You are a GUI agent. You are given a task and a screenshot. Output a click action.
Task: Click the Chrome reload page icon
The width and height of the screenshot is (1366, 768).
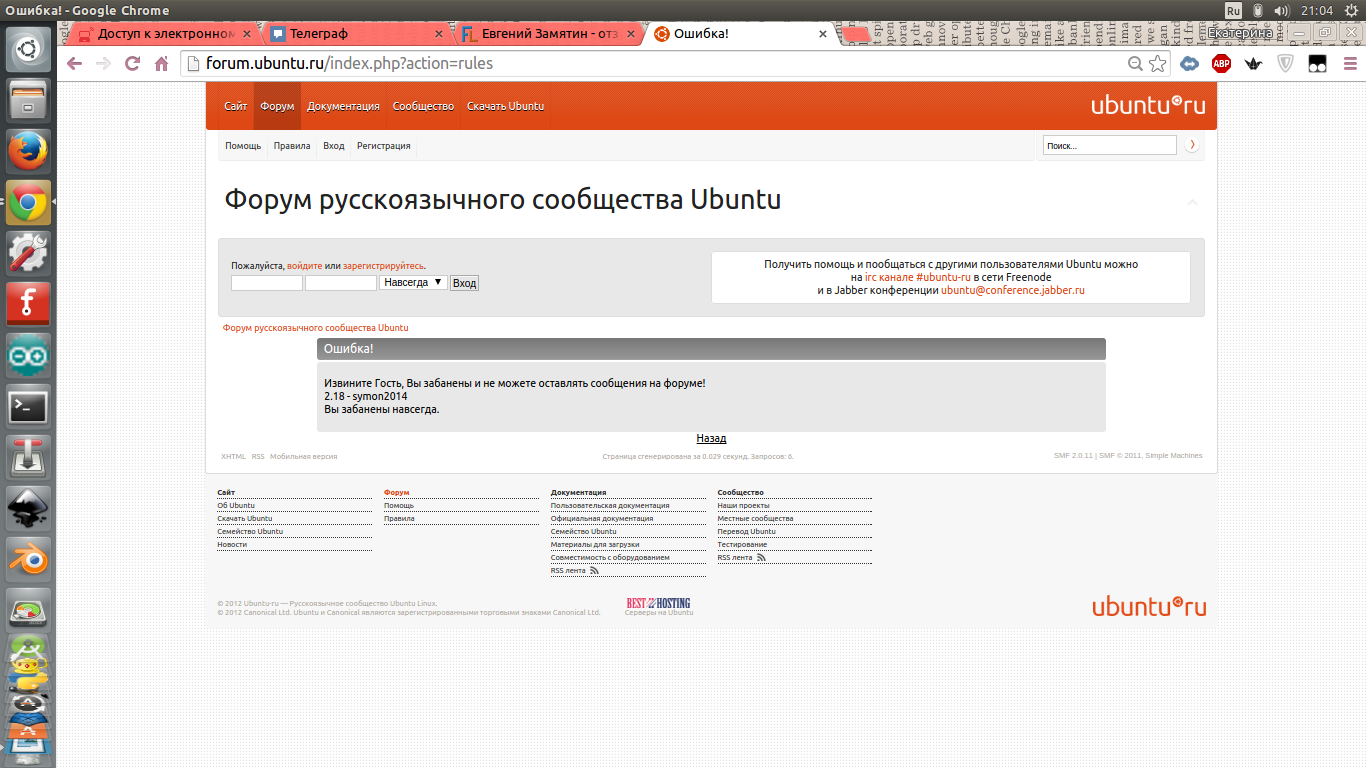point(132,64)
